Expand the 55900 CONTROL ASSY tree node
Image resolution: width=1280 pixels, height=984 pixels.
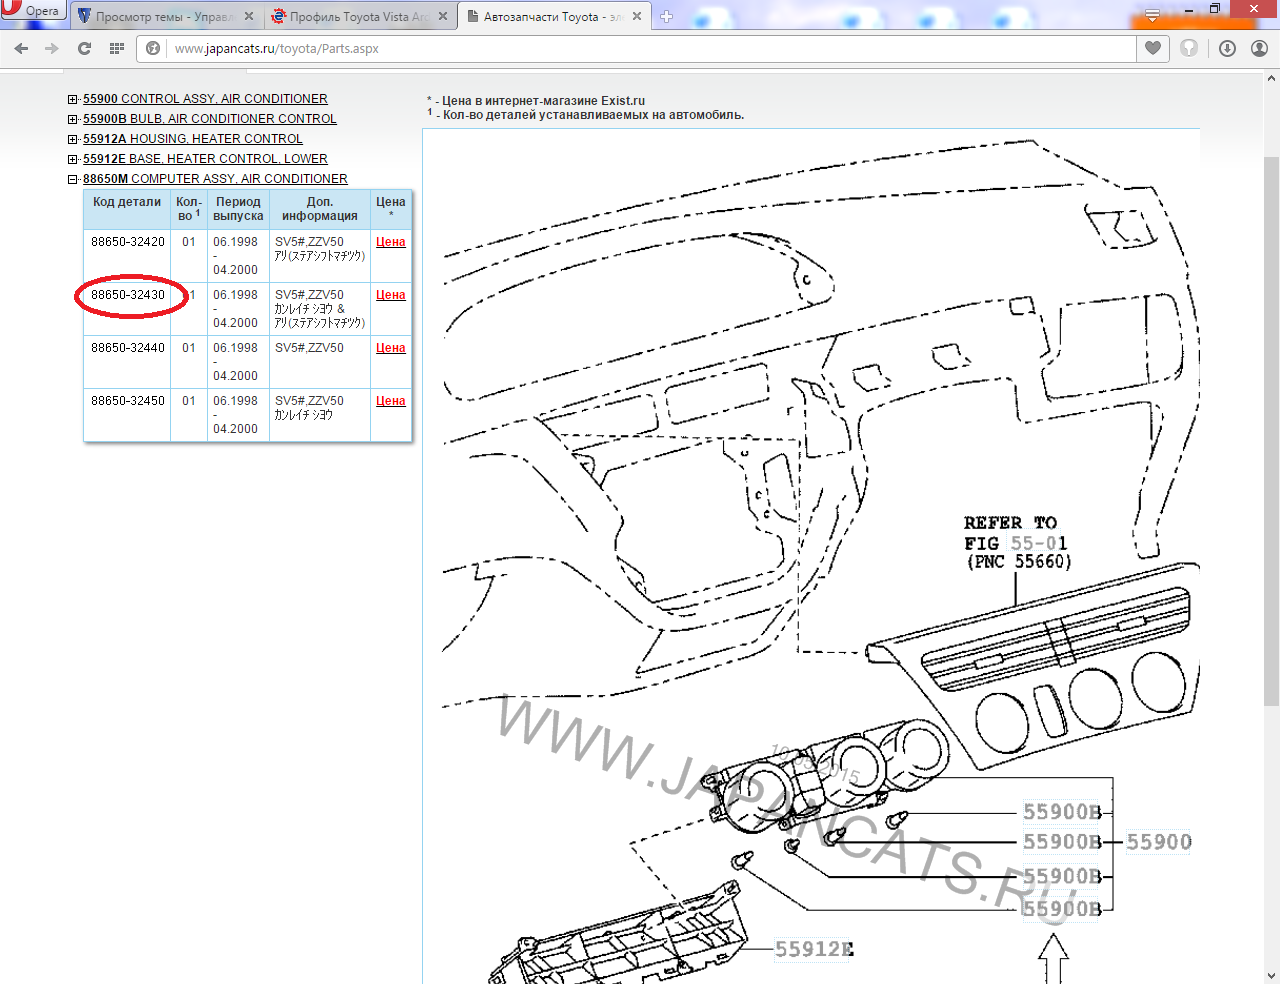(x=73, y=99)
